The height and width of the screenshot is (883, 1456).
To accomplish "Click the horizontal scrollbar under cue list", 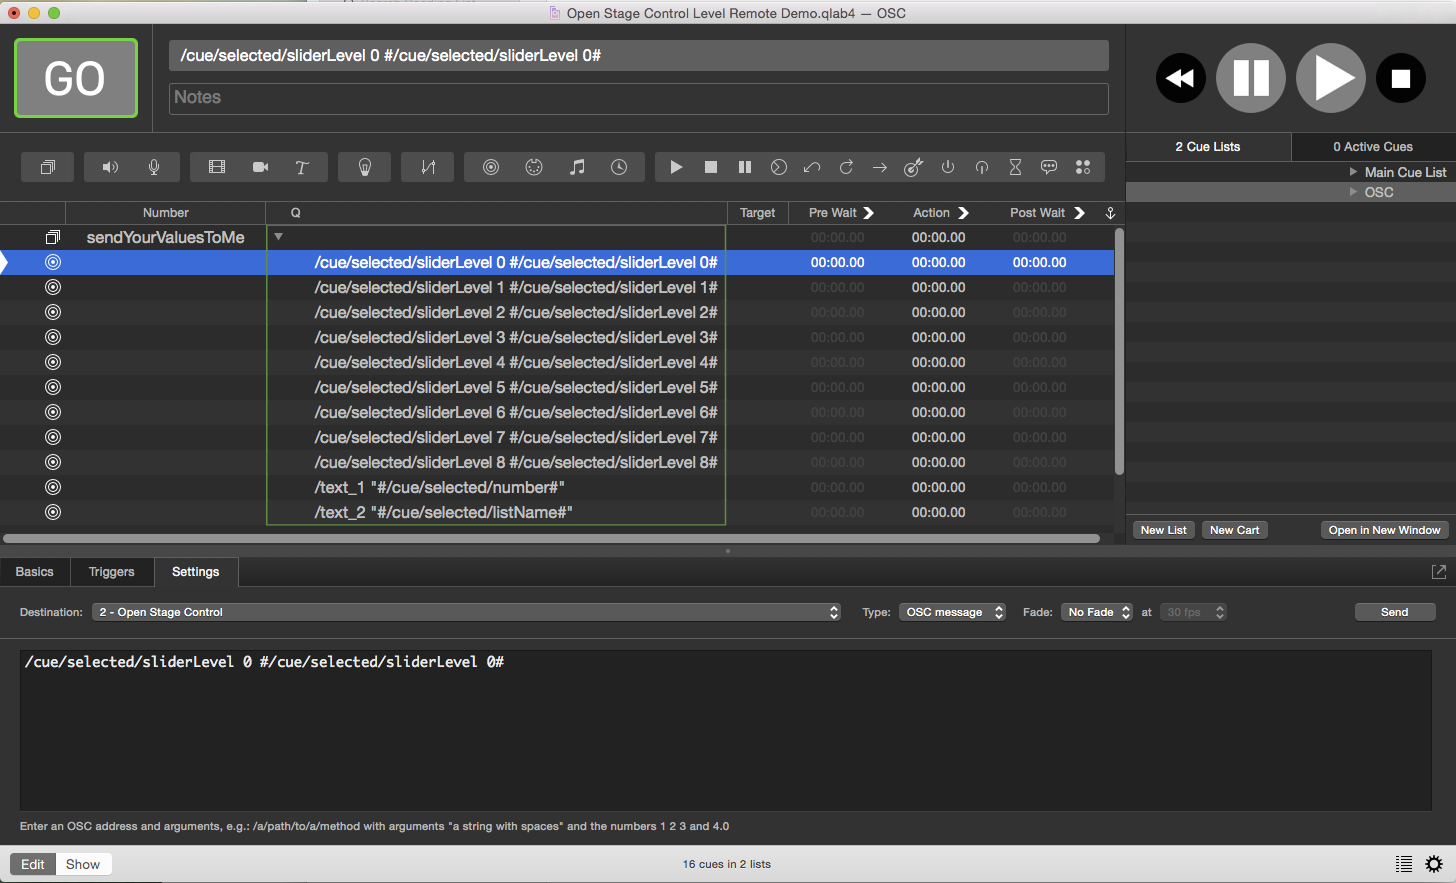I will click(550, 539).
